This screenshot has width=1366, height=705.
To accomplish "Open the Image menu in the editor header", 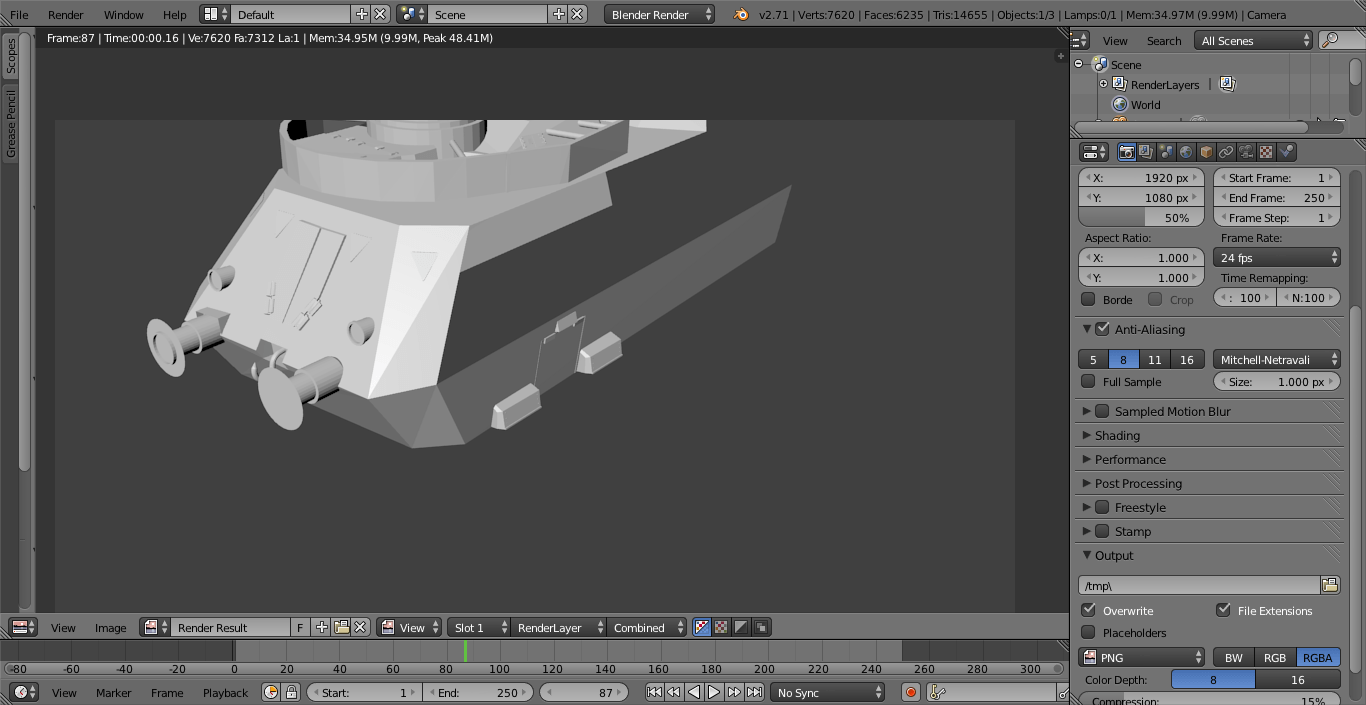I will [110, 627].
